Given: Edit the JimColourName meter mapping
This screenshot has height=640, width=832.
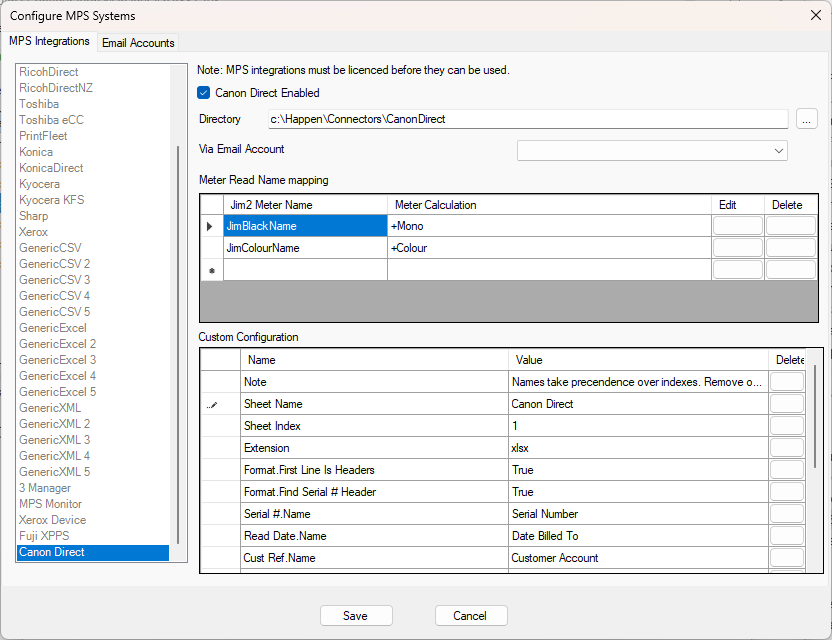Looking at the screenshot, I should click(738, 248).
